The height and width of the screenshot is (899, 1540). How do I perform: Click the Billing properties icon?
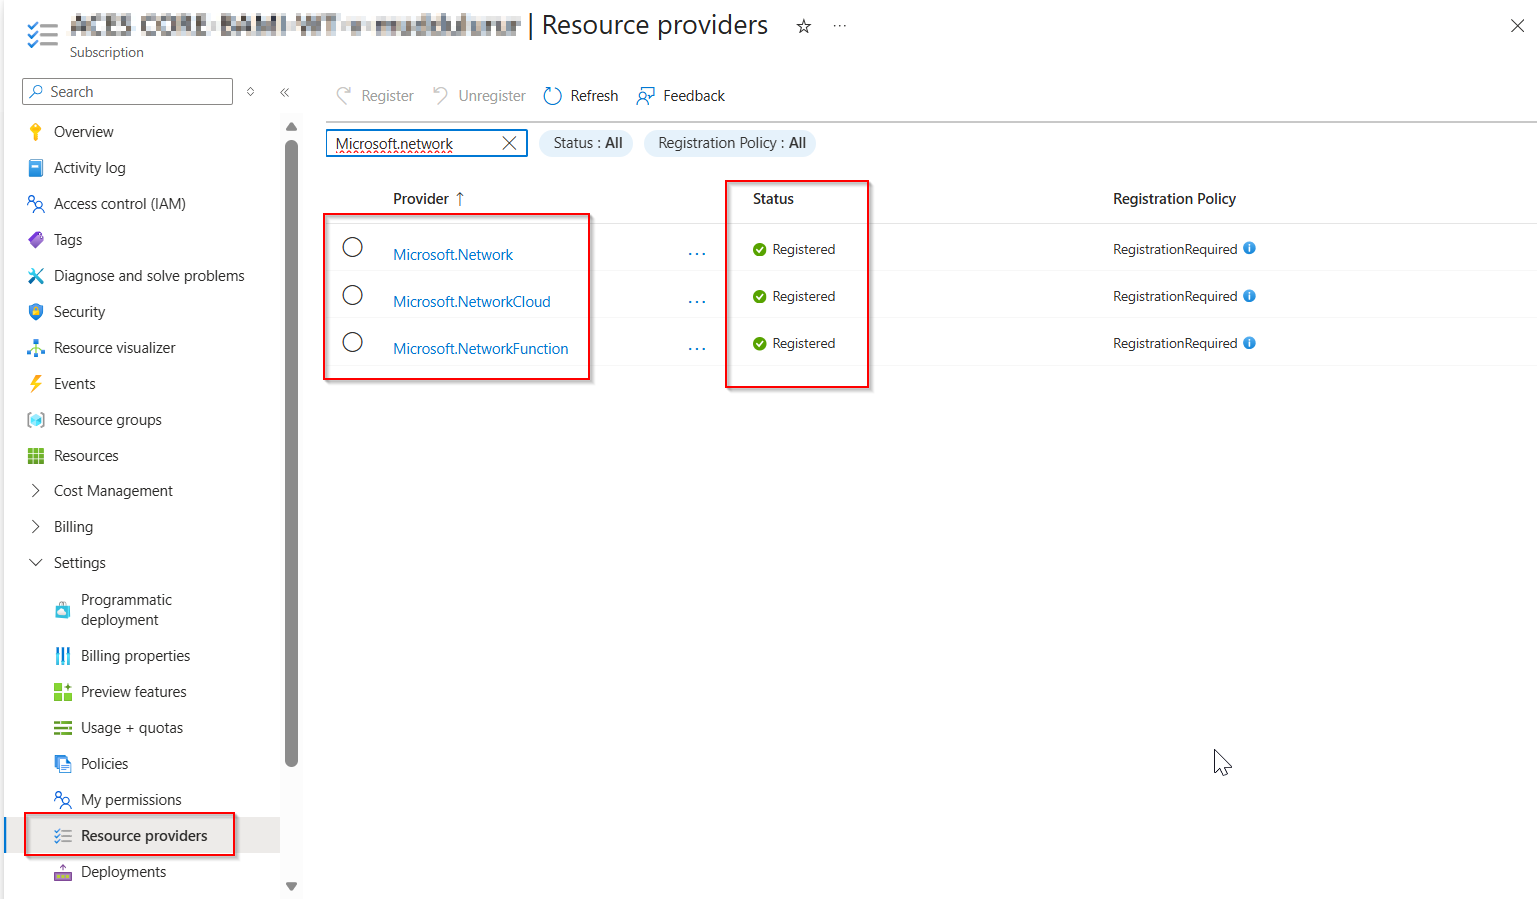[x=62, y=656]
